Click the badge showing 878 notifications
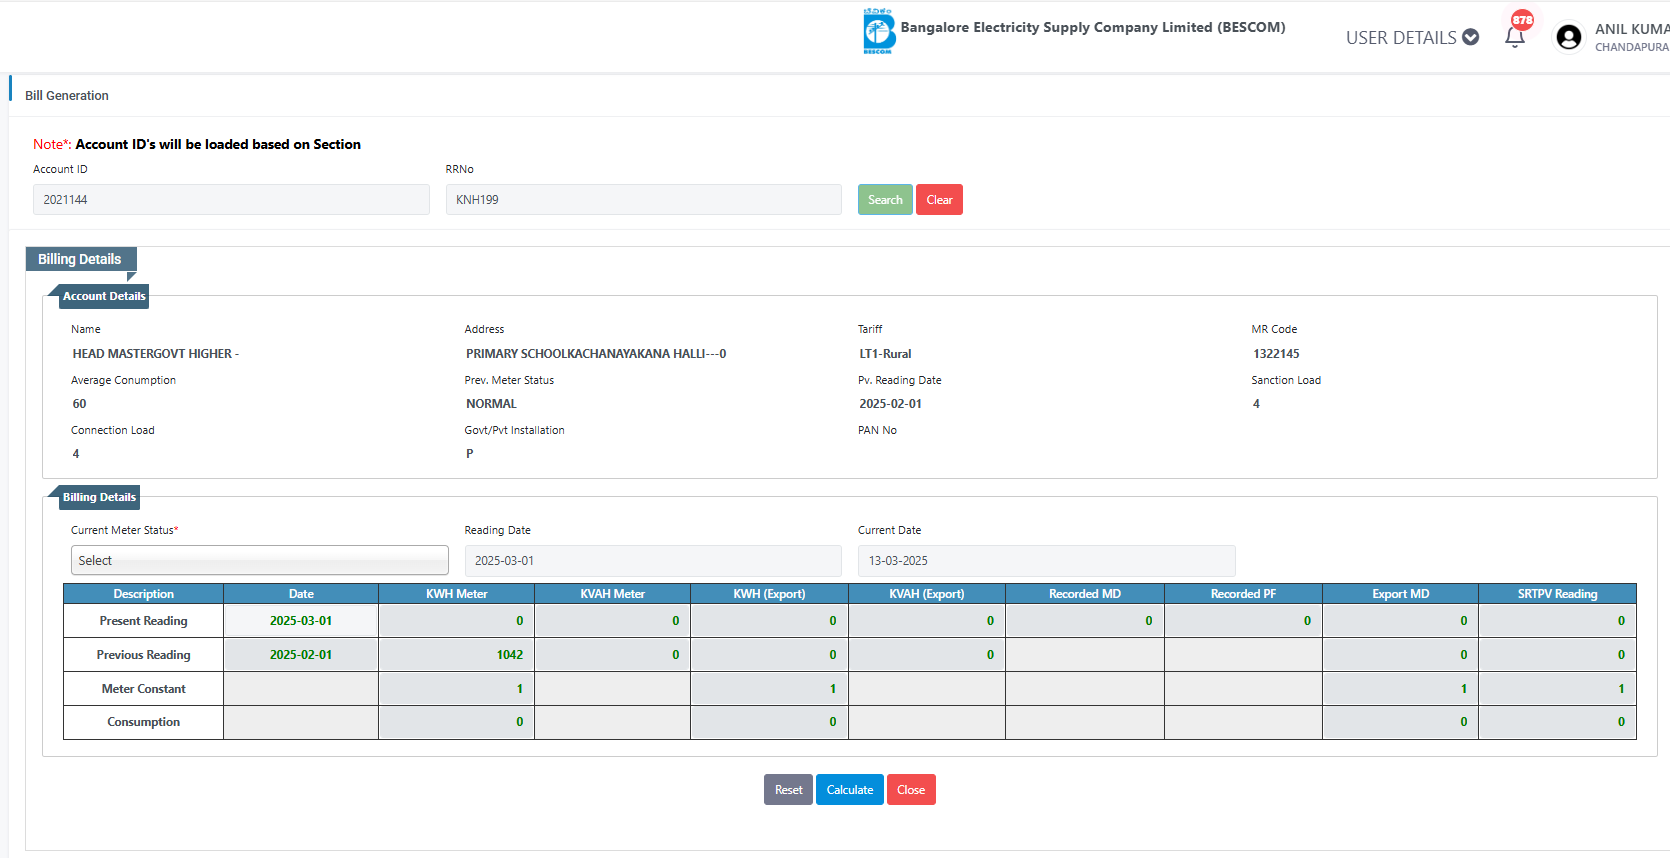This screenshot has width=1670, height=858. (1522, 20)
